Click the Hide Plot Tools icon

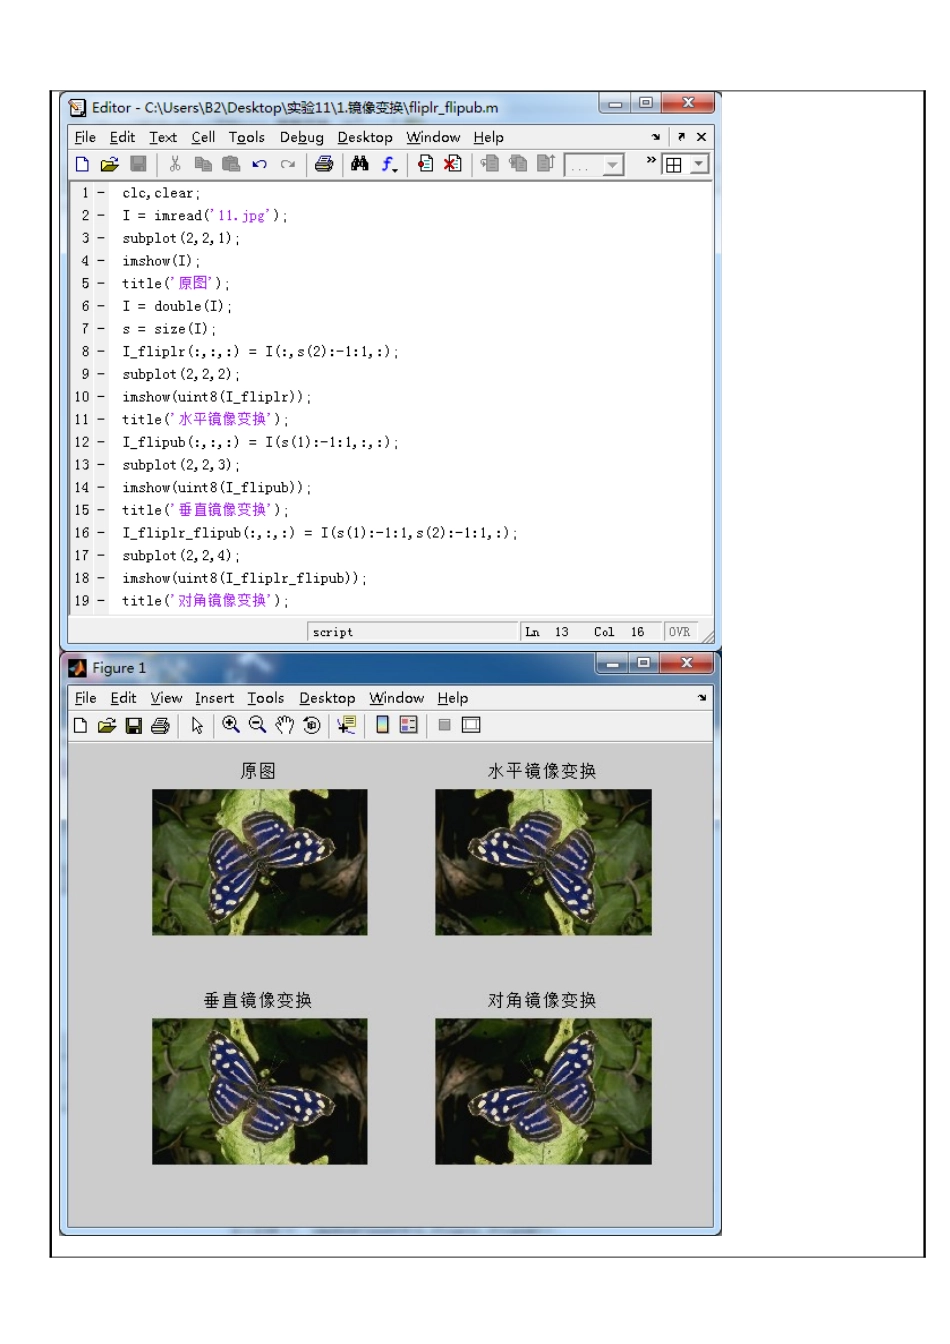pos(445,726)
